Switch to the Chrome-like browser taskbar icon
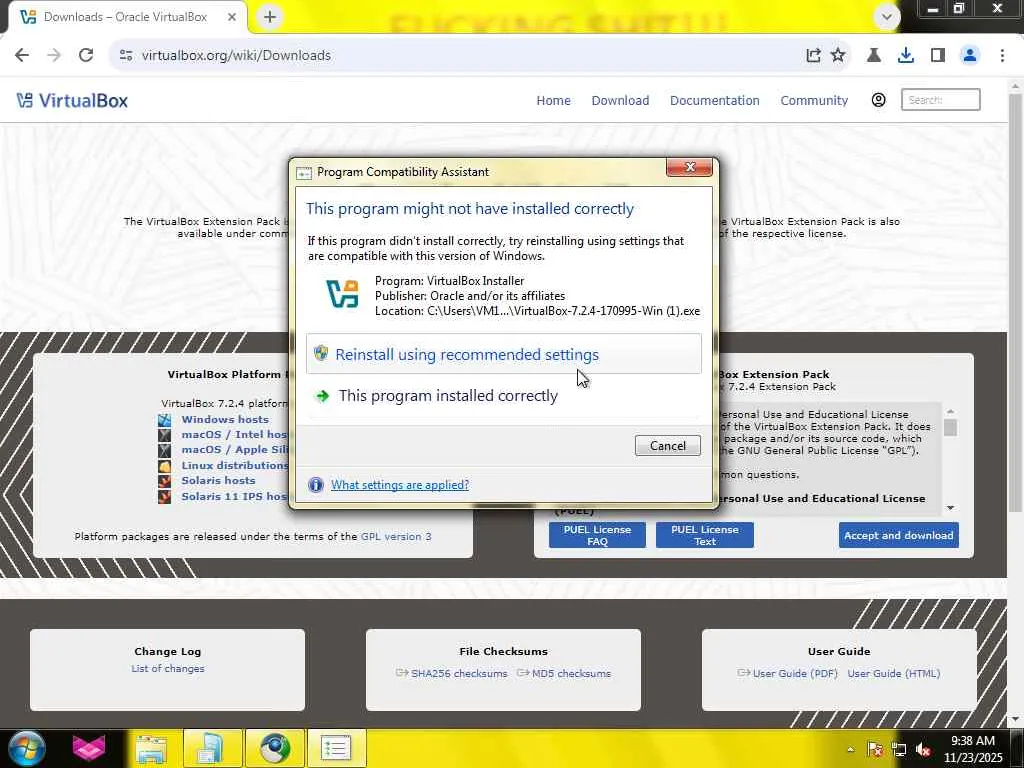 point(275,748)
